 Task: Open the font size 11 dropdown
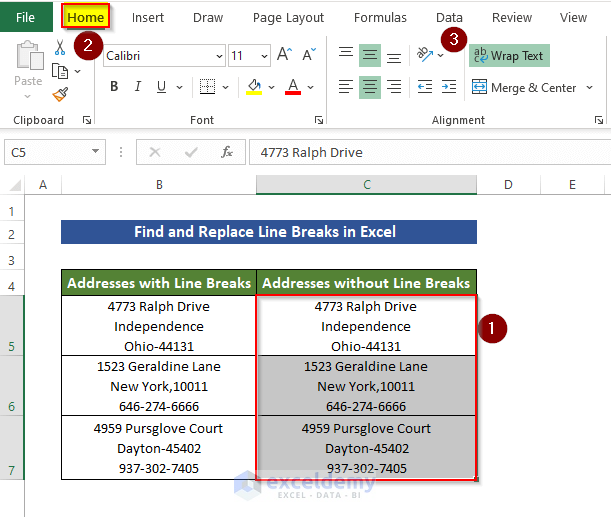pyautogui.click(x=265, y=56)
